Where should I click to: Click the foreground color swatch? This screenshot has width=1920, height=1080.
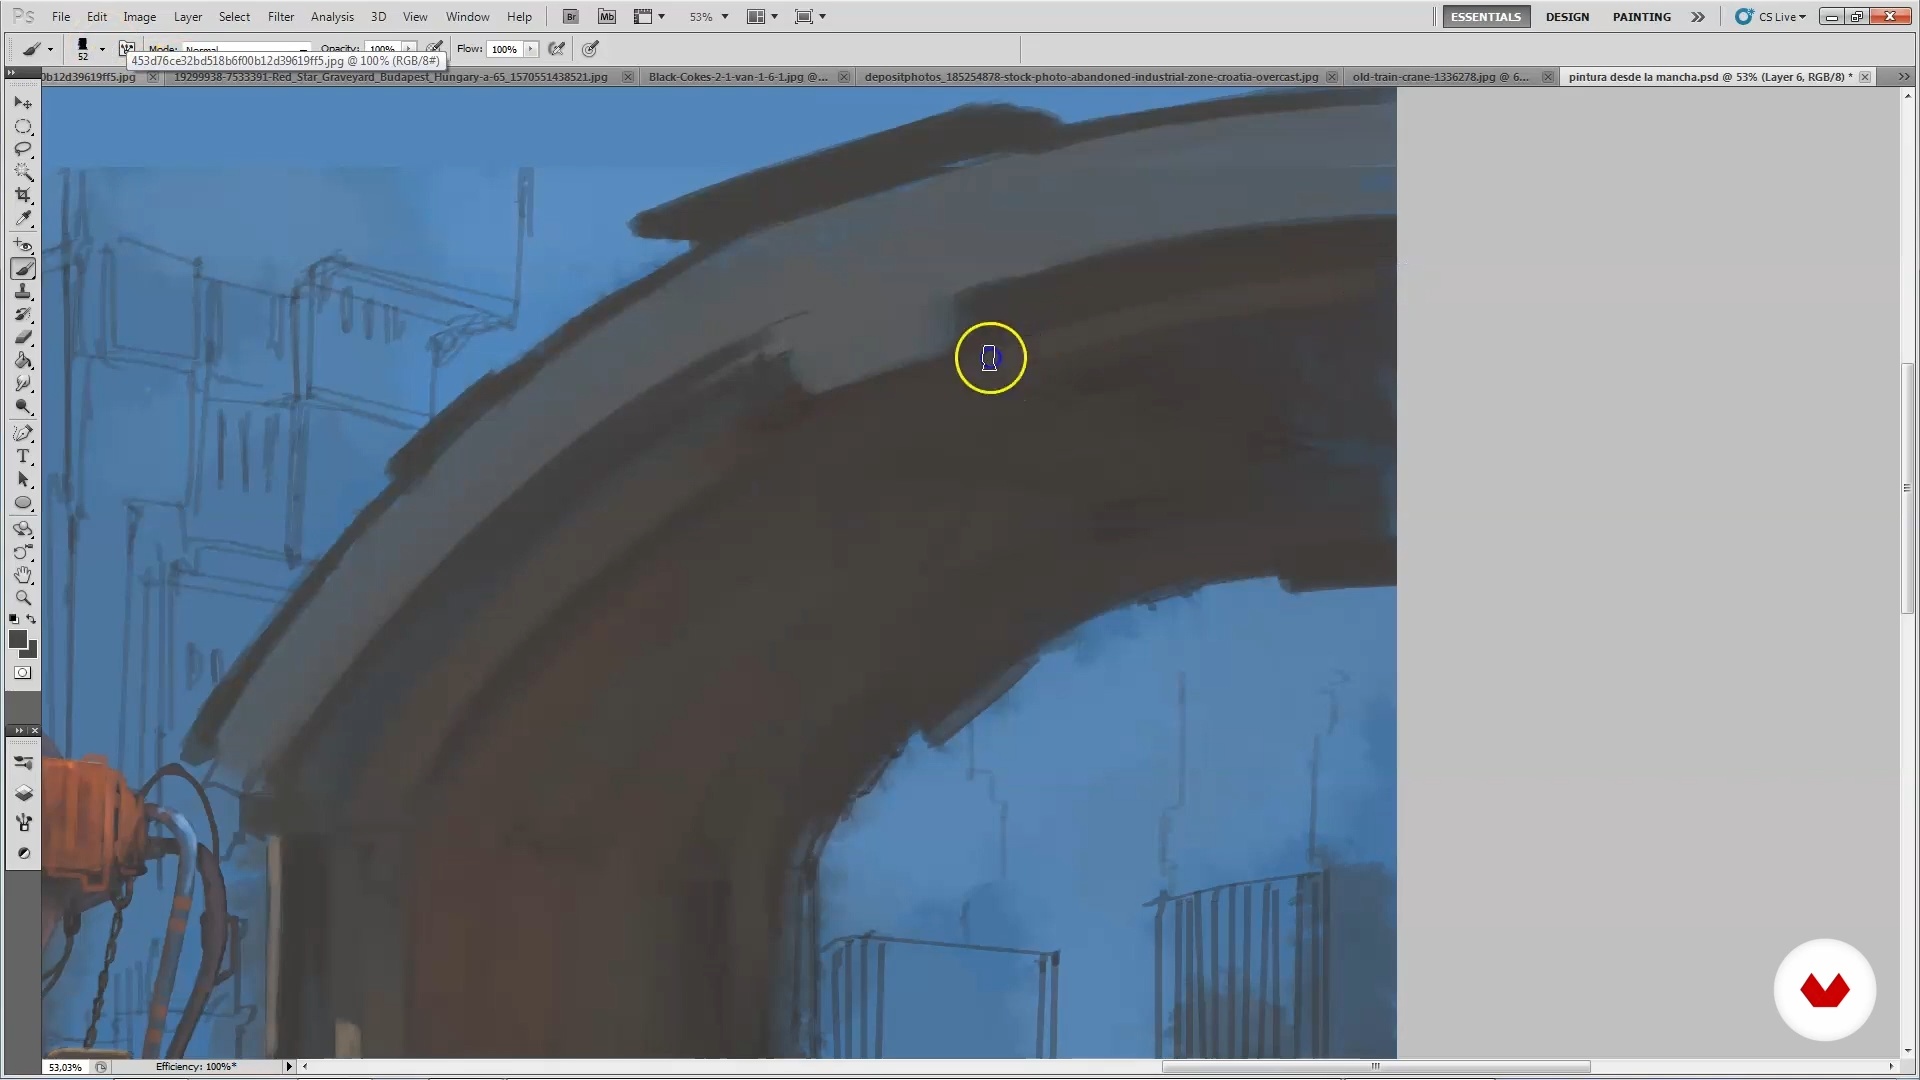click(x=17, y=640)
